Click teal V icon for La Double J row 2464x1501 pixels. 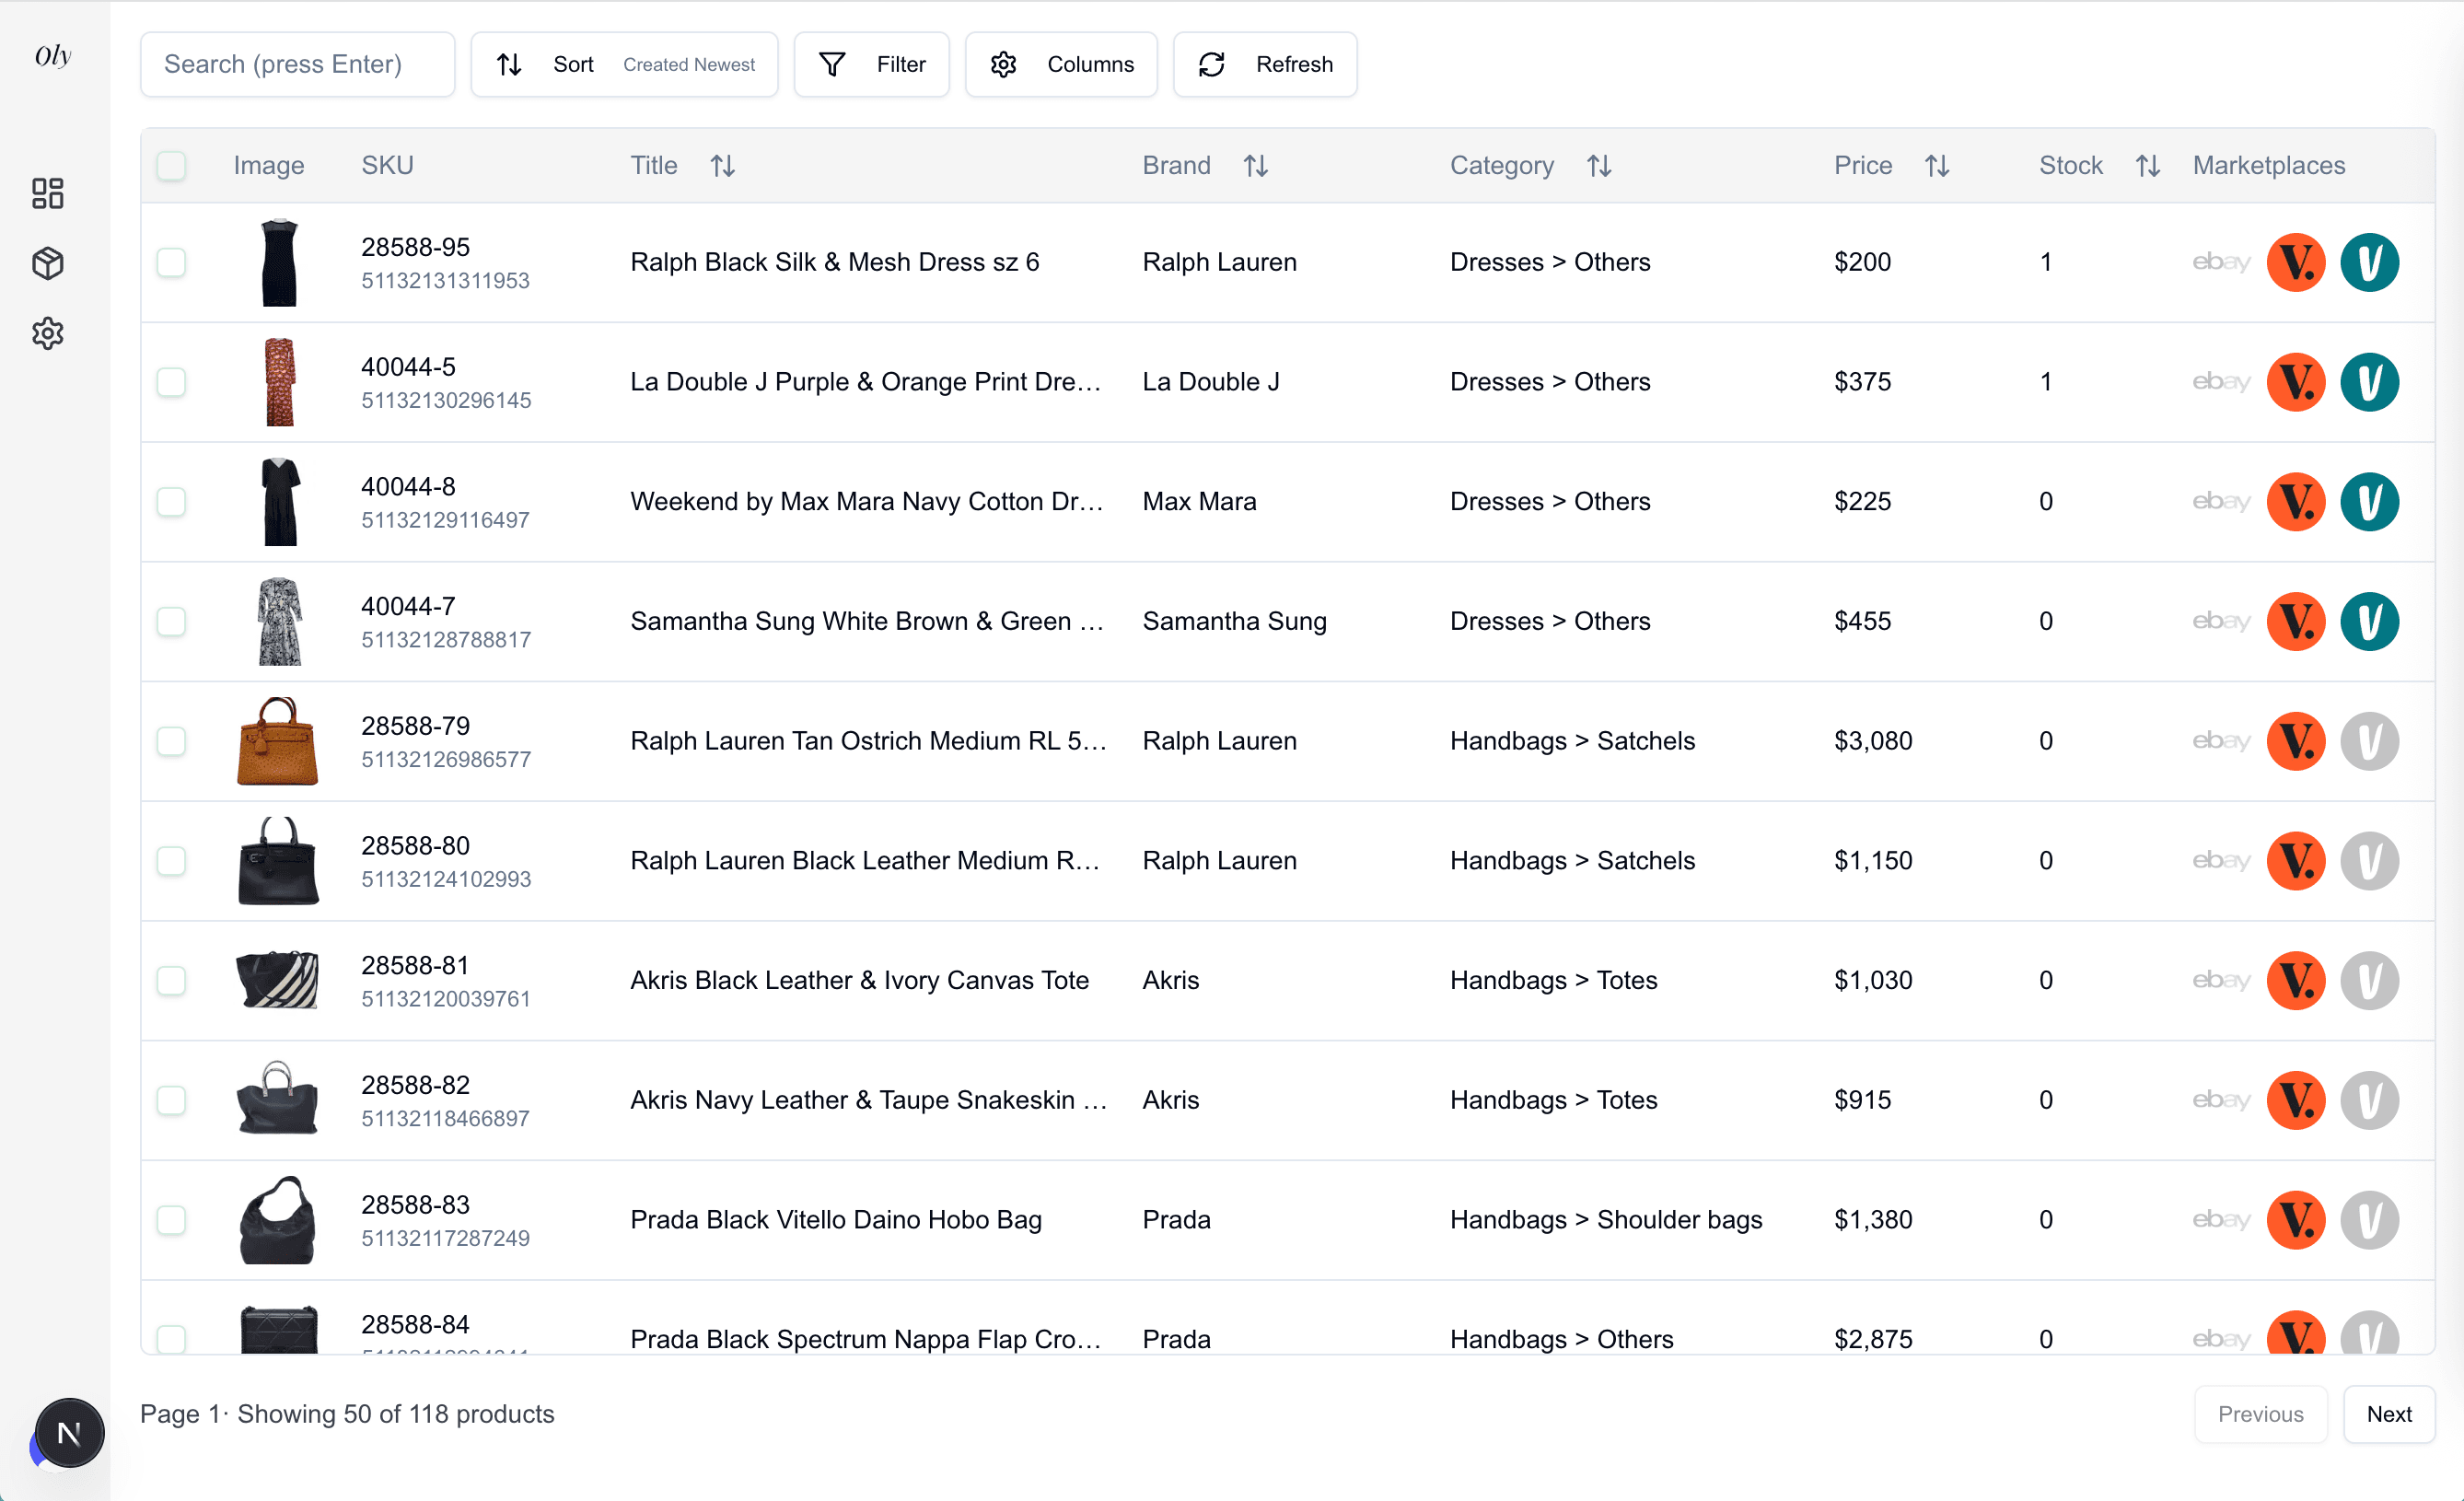pos(2369,382)
